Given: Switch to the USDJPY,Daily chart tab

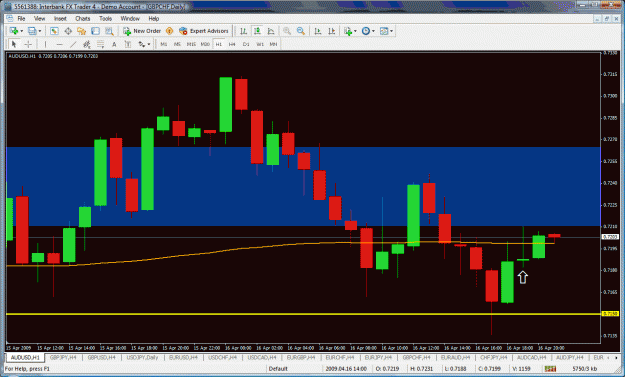Looking at the screenshot, I should (x=142, y=357).
